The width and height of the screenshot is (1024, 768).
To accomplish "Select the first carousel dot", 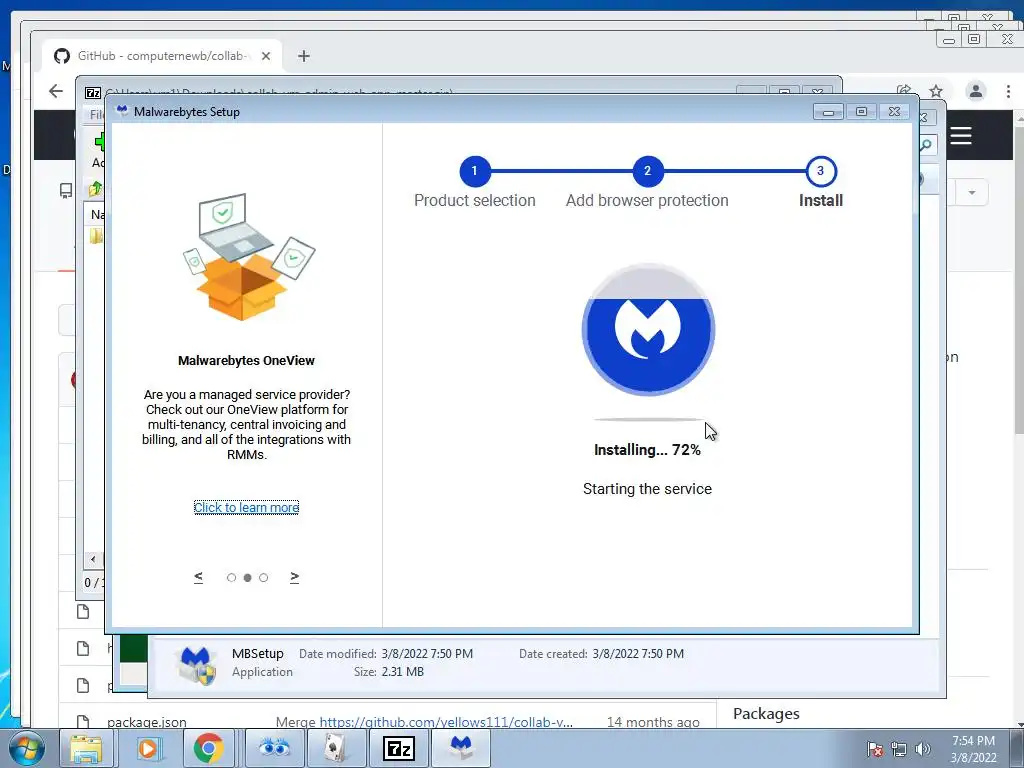I will [231, 577].
